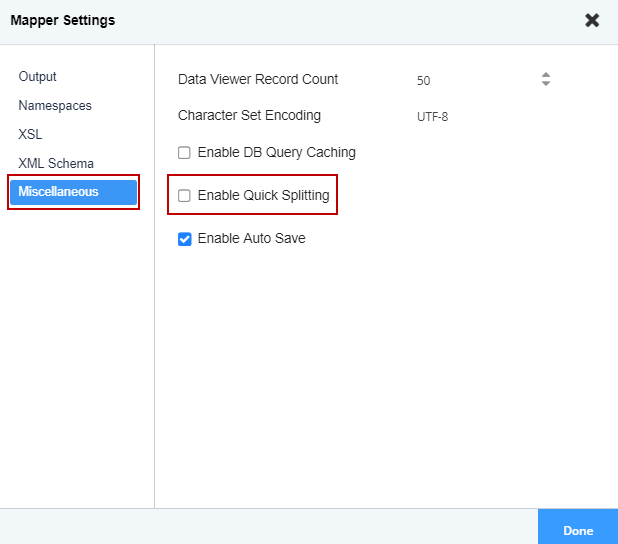Click the Character Set Encoding label
Screen dimensions: 618x544
pyautogui.click(x=249, y=116)
